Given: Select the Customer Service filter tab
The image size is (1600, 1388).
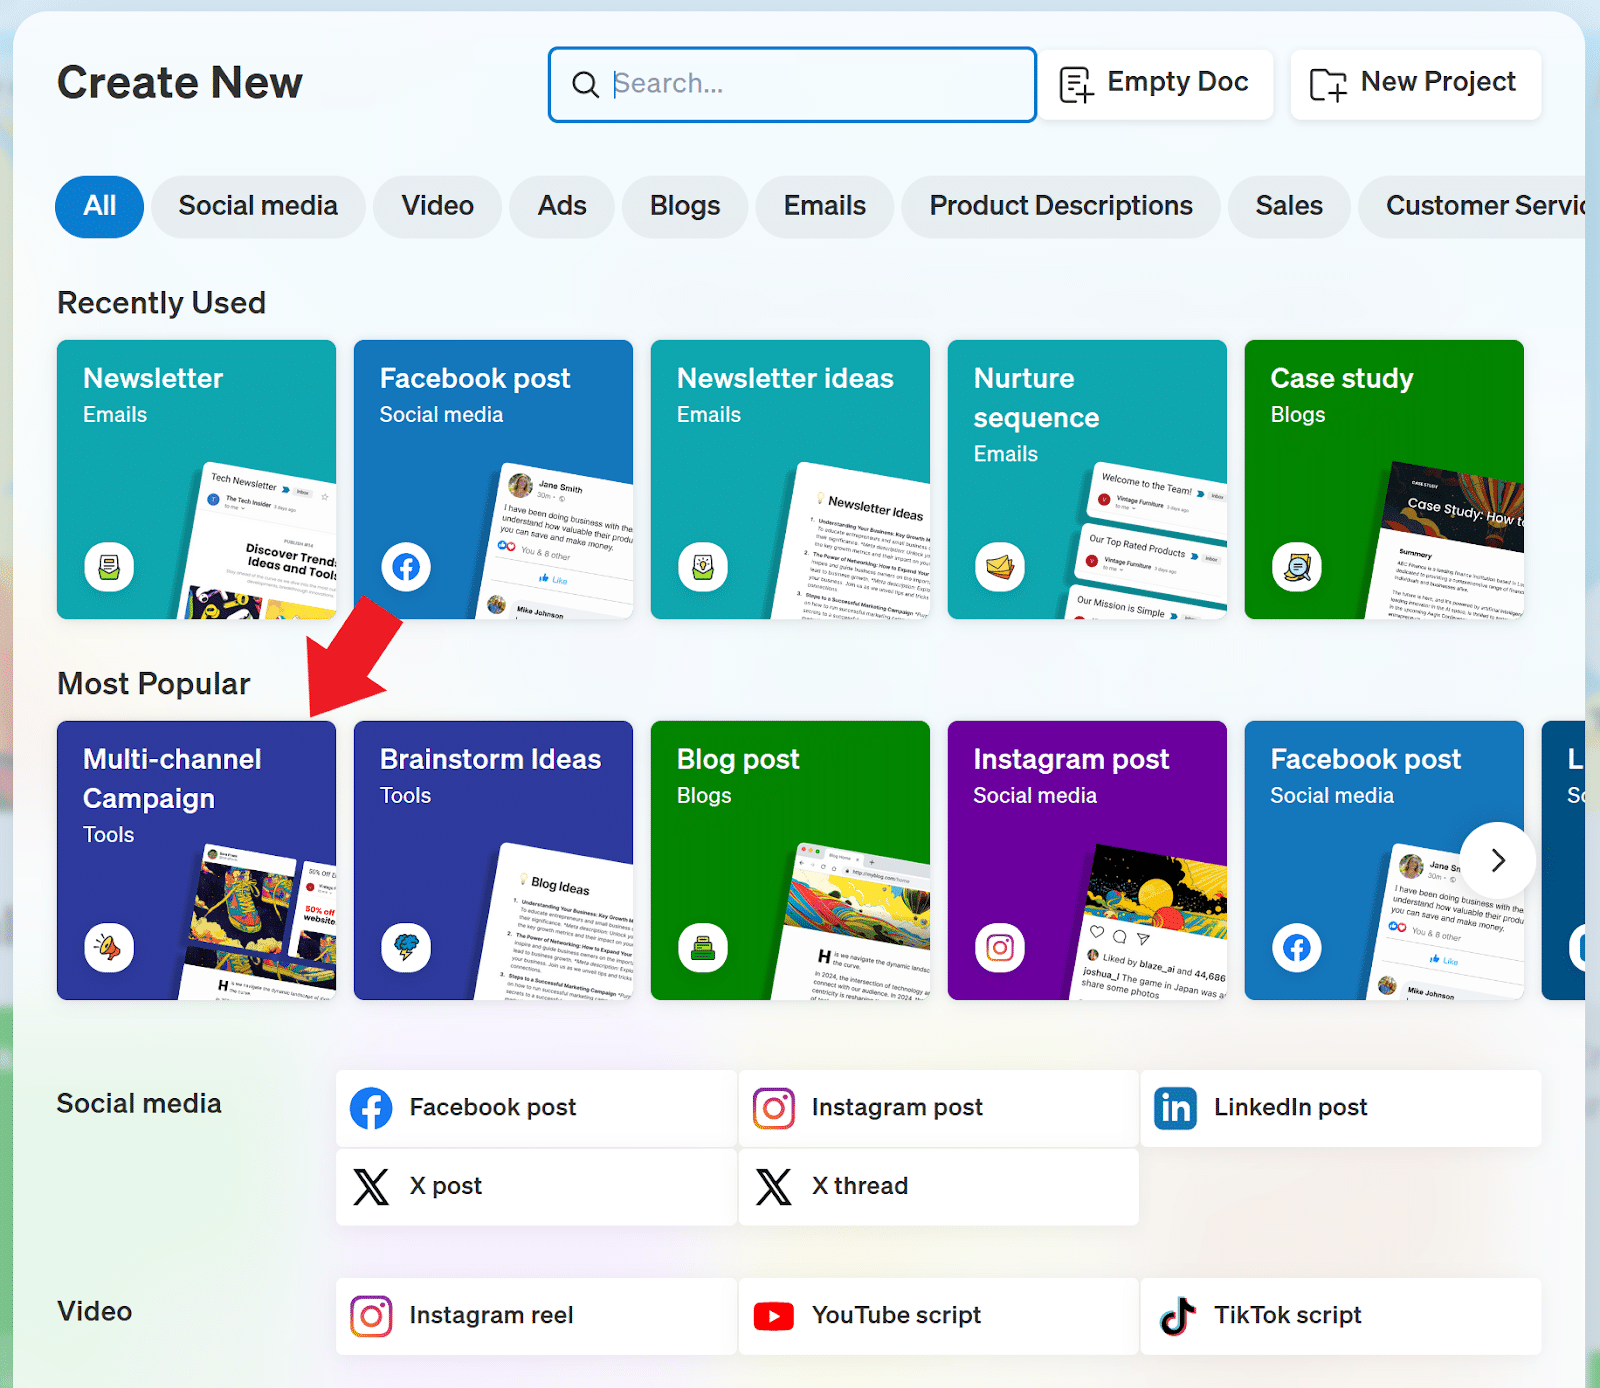Looking at the screenshot, I should coord(1472,206).
